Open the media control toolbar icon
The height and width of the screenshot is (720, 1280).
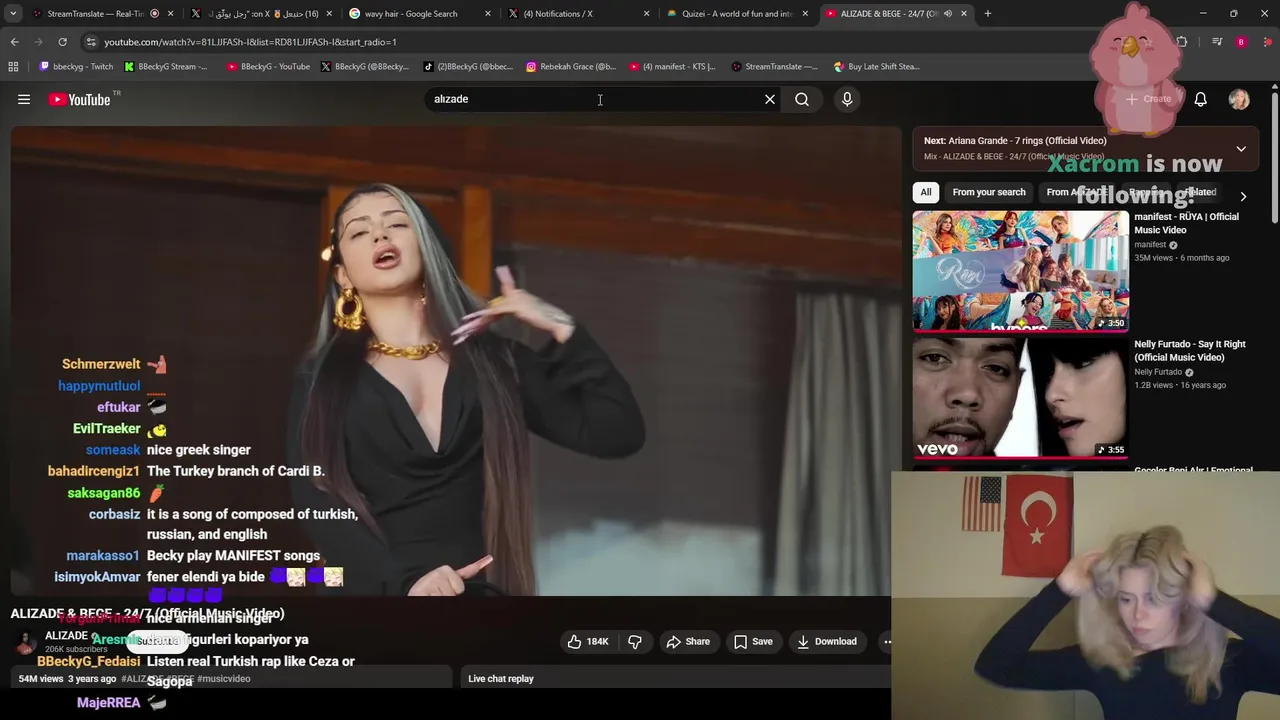pos(1216,42)
